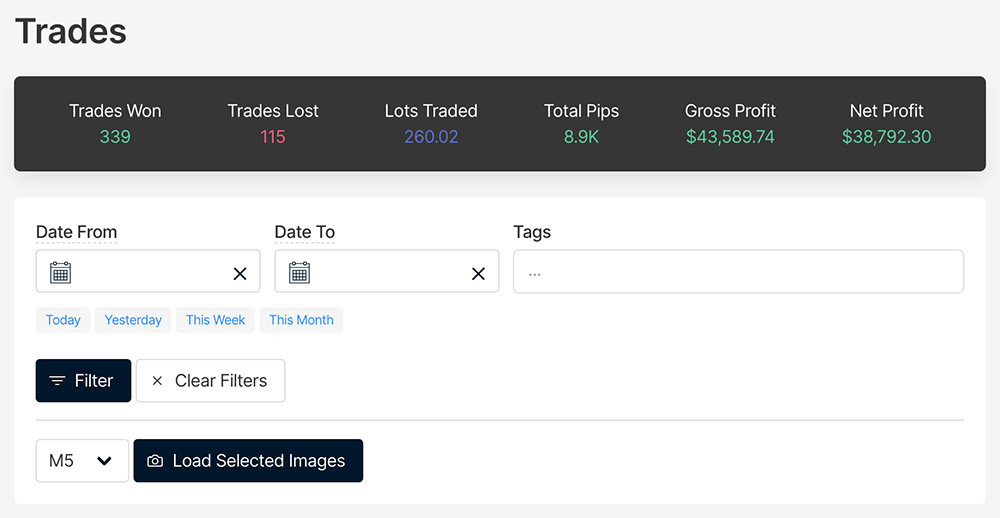Expand the M5 timeframe dropdown arrow
Image resolution: width=1000 pixels, height=518 pixels.
[x=104, y=461]
